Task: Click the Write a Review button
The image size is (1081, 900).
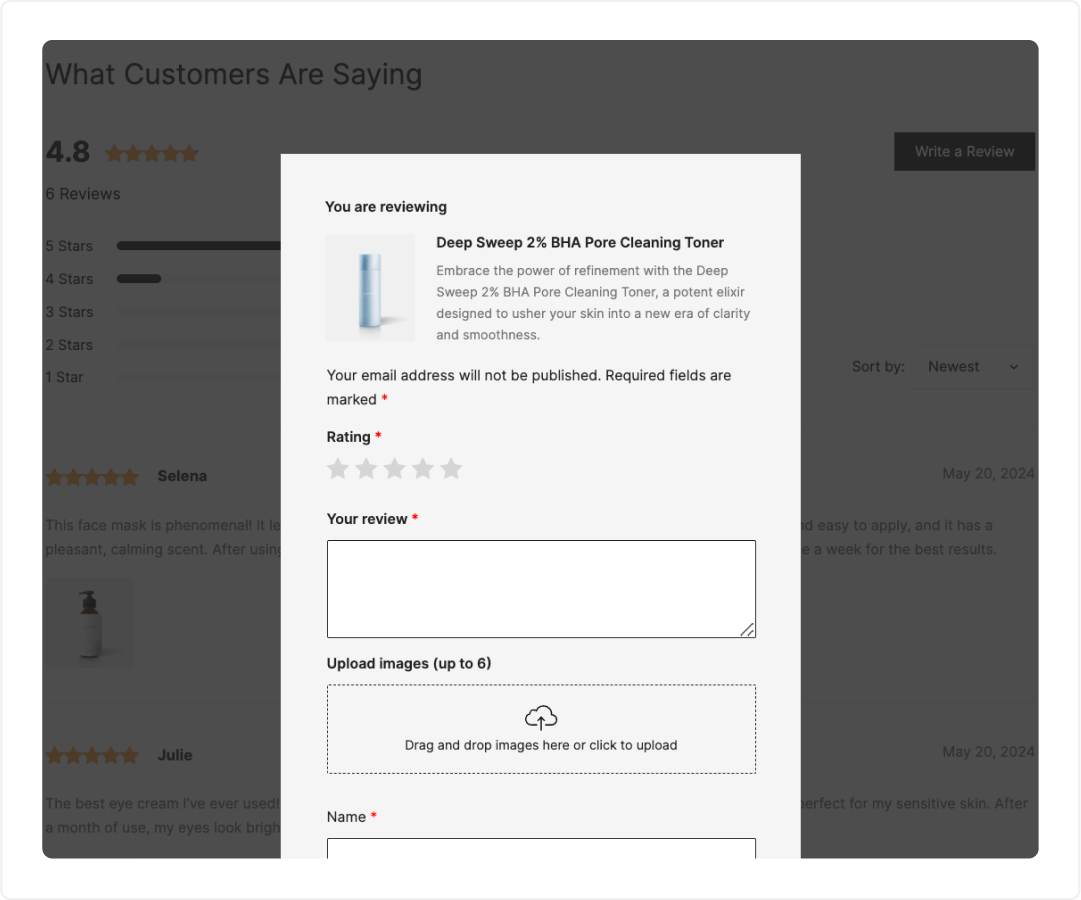Action: click(964, 152)
